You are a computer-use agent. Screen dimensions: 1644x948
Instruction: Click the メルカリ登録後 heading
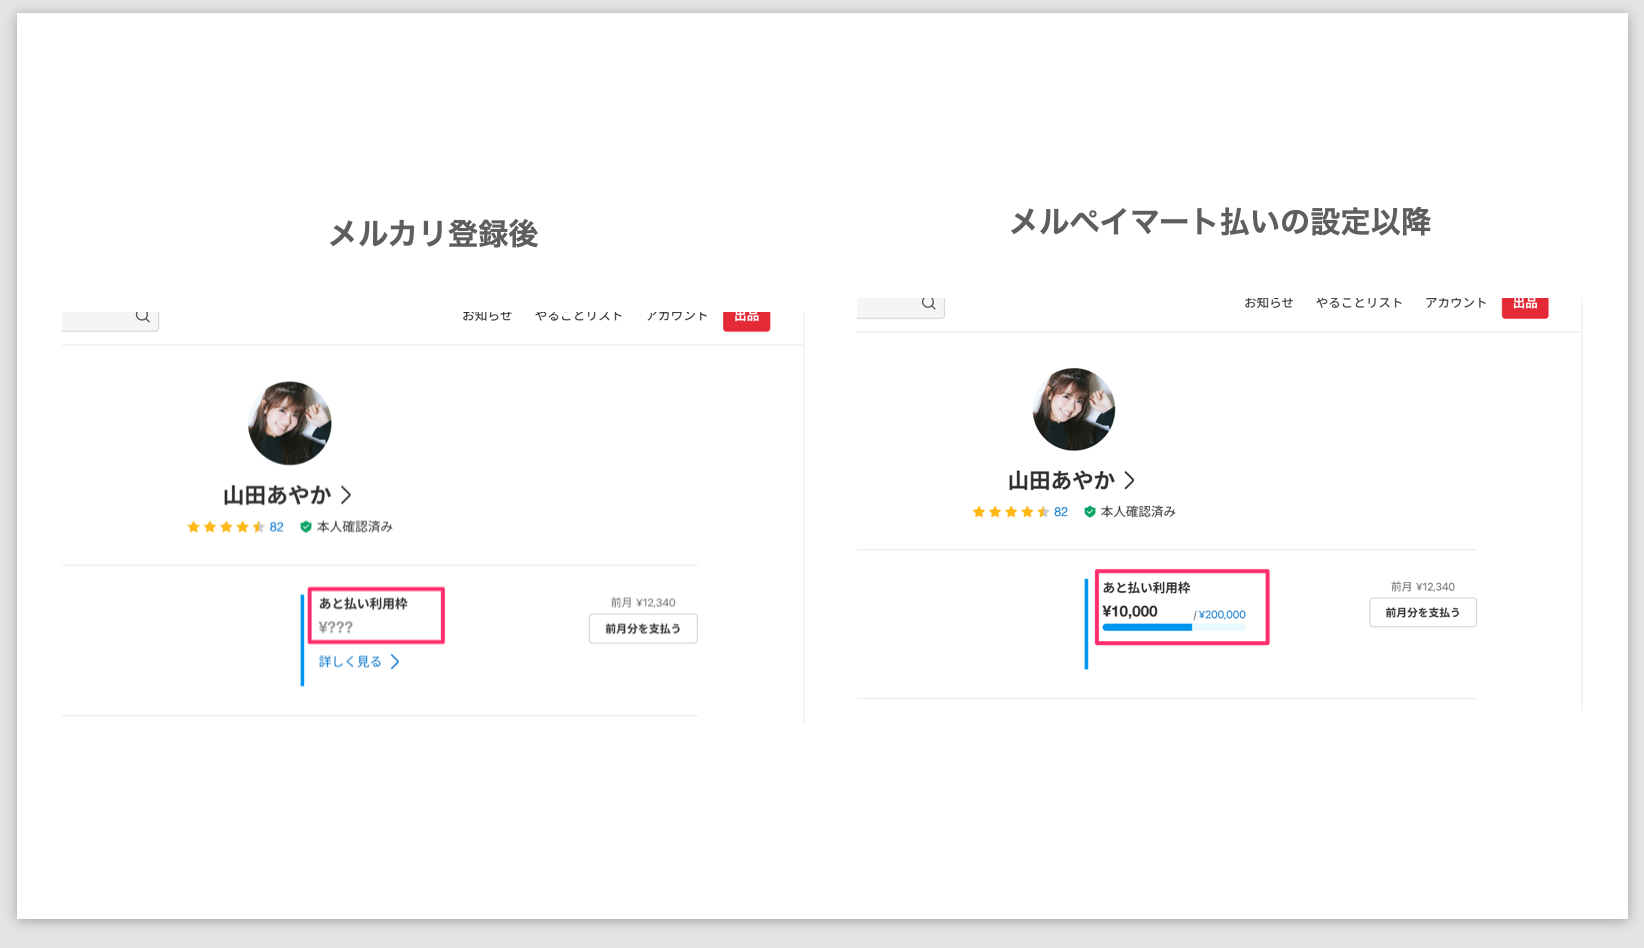[434, 234]
